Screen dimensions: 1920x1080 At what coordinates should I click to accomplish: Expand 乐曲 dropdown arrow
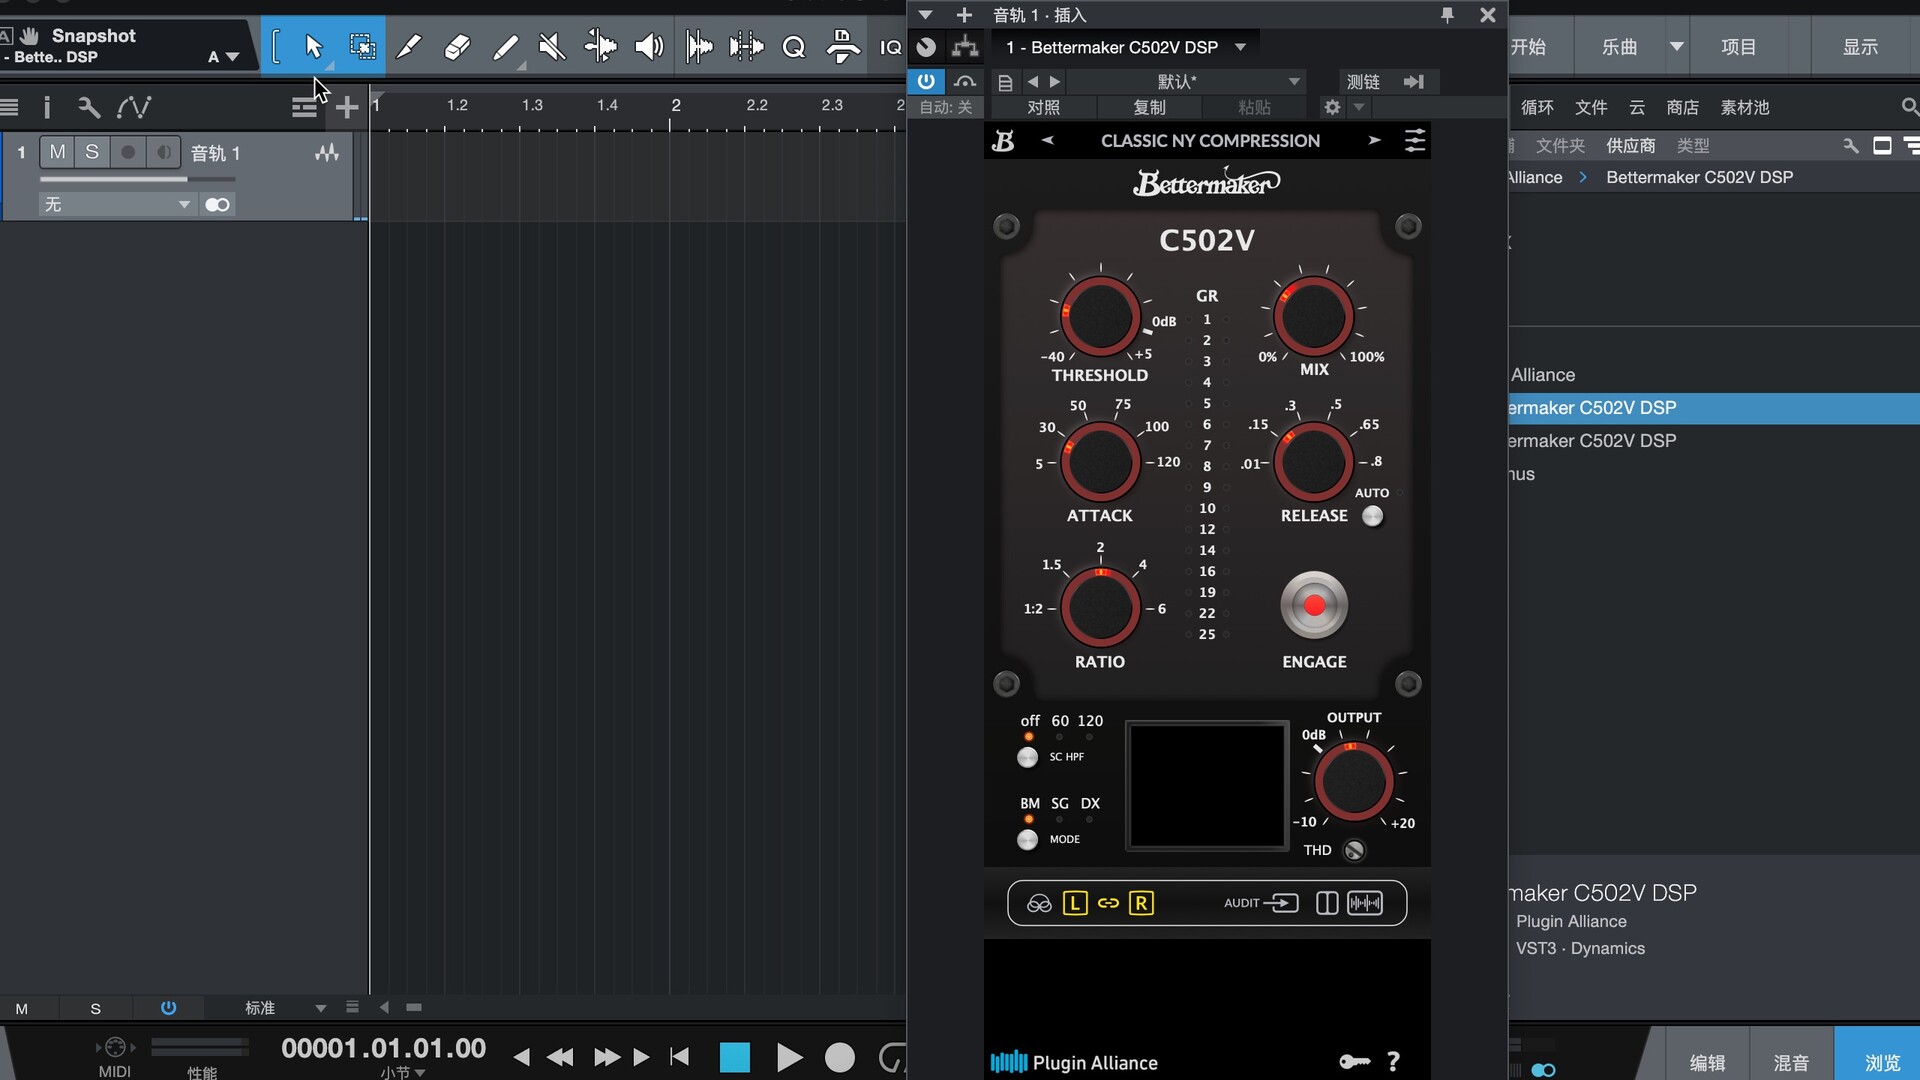1677,47
